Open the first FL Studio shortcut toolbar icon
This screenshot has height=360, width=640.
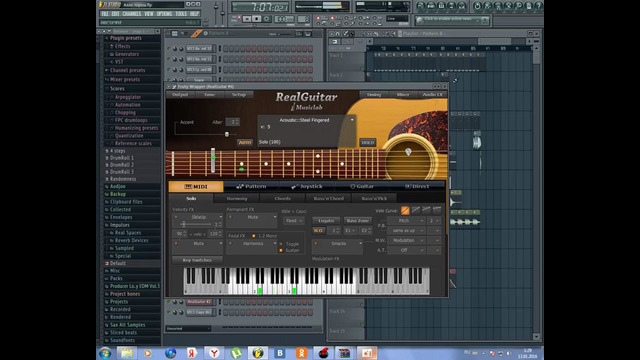click(x=420, y=6)
